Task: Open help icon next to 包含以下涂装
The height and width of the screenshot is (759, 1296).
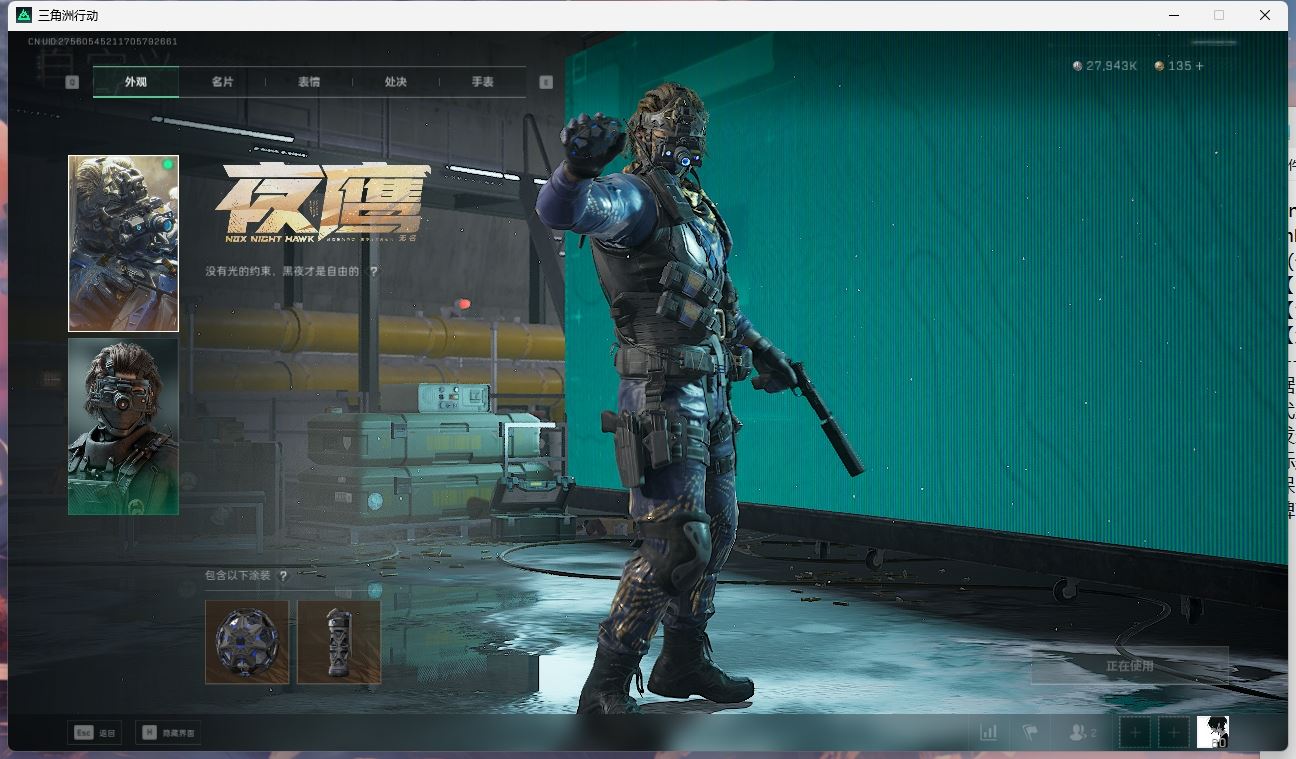Action: tap(283, 576)
